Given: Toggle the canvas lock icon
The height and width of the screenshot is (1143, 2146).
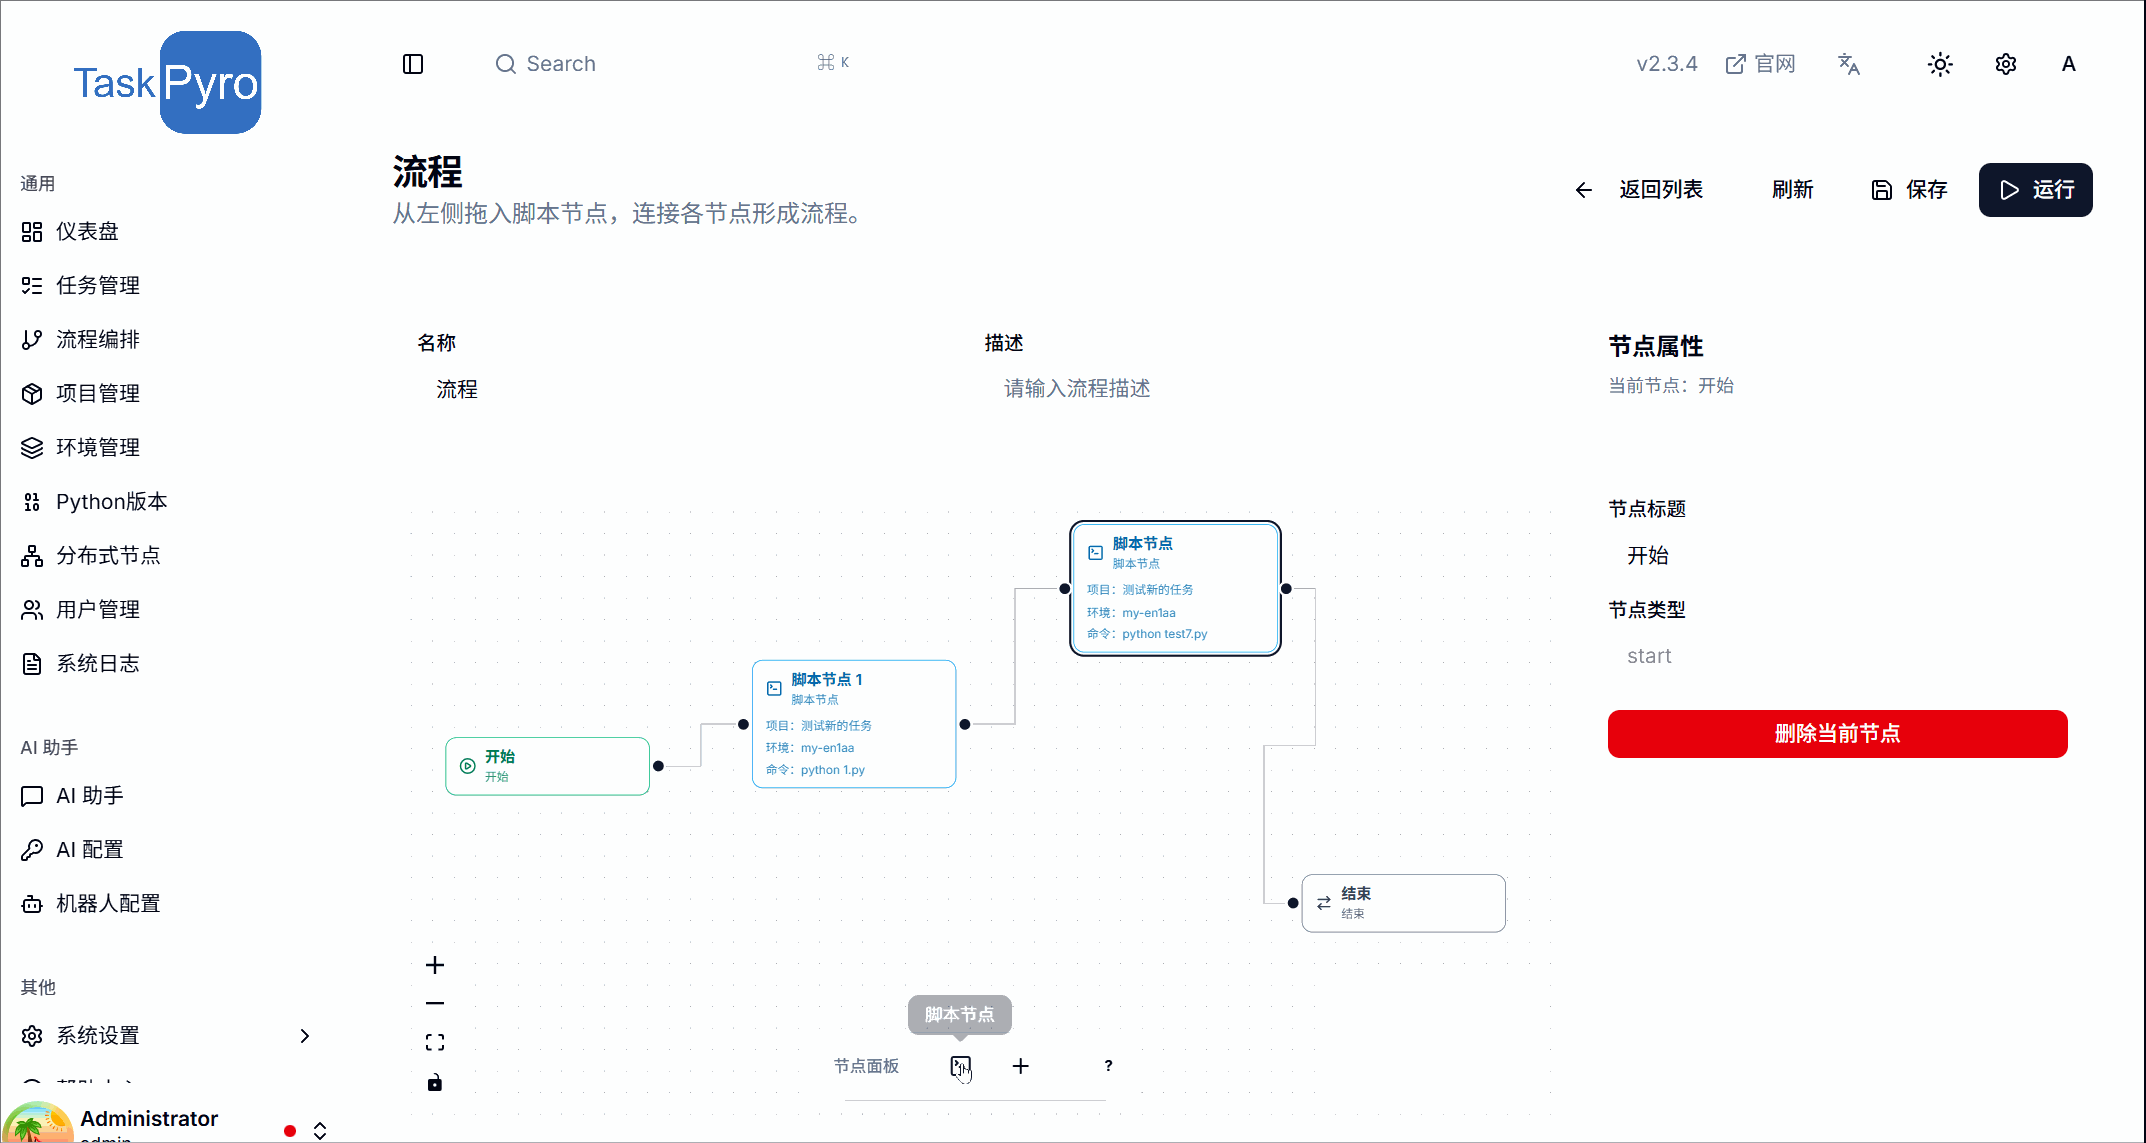Looking at the screenshot, I should [x=435, y=1082].
